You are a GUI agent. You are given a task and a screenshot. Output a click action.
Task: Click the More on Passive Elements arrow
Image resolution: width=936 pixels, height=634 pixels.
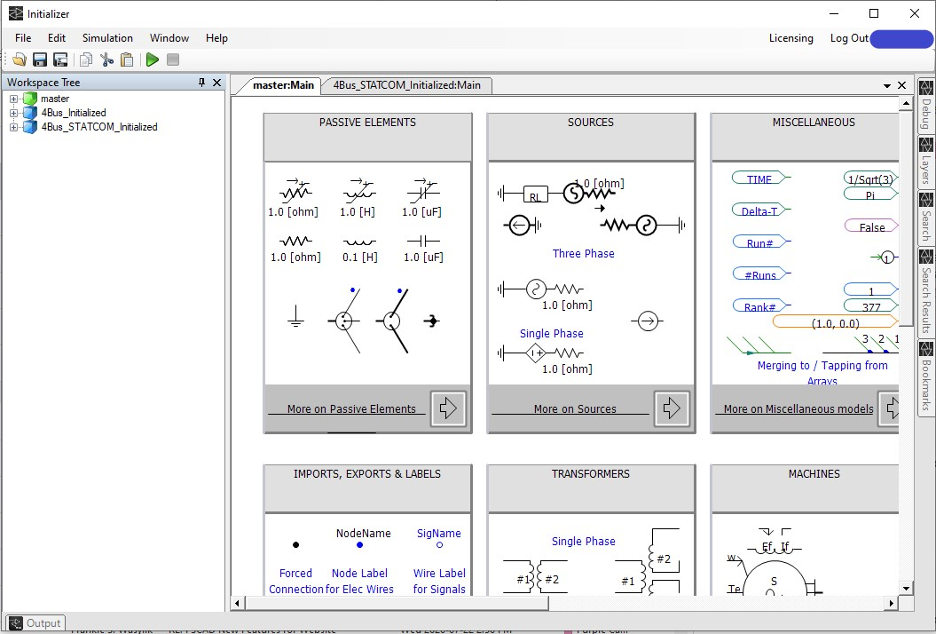[448, 408]
